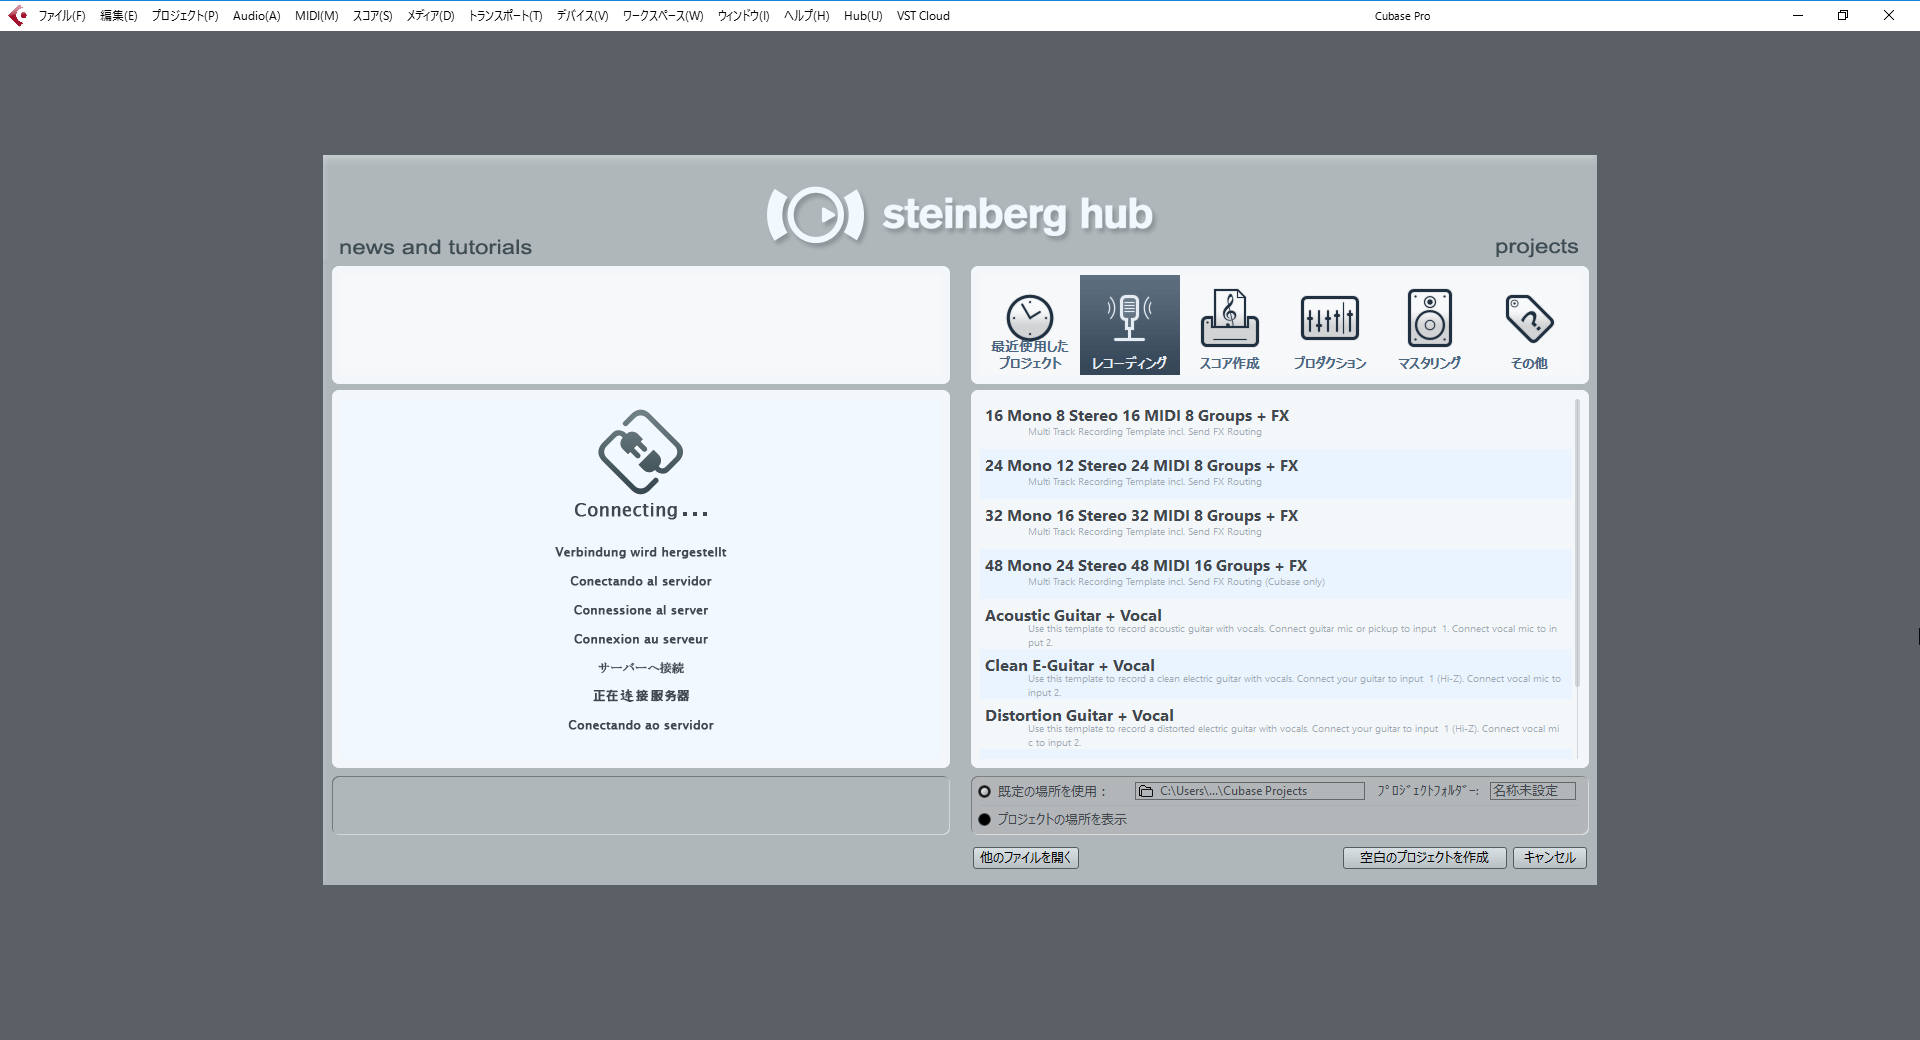Click the template list vertical scrollbar
Screen dimensions: 1920x1040
(1577, 543)
